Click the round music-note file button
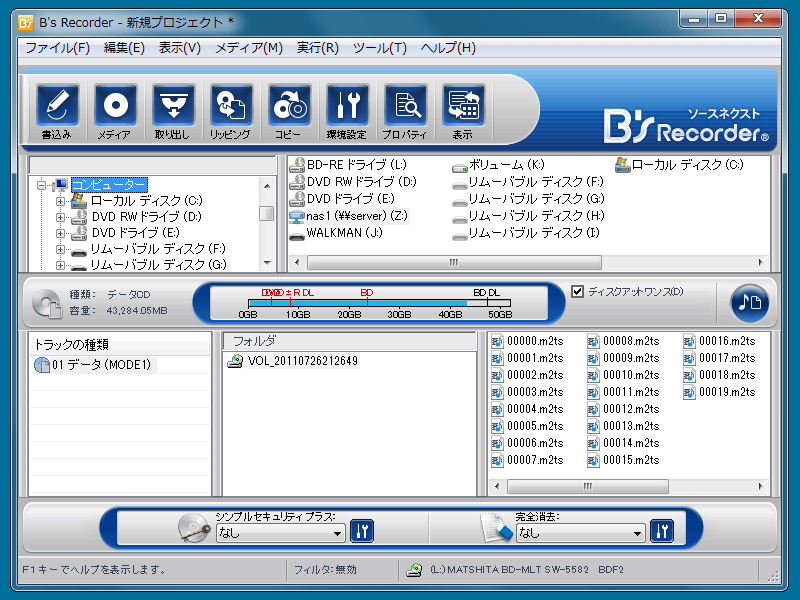Screen dimensions: 800x600 click(749, 303)
